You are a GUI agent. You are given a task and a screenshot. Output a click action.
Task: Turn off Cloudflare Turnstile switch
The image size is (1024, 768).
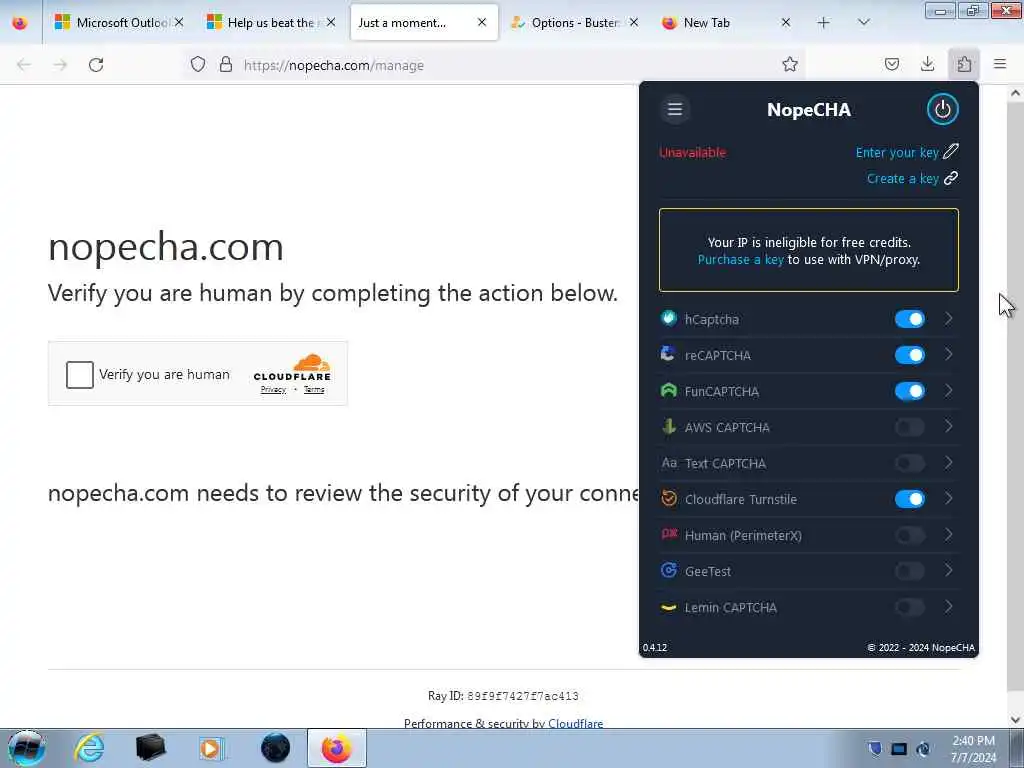(x=910, y=499)
